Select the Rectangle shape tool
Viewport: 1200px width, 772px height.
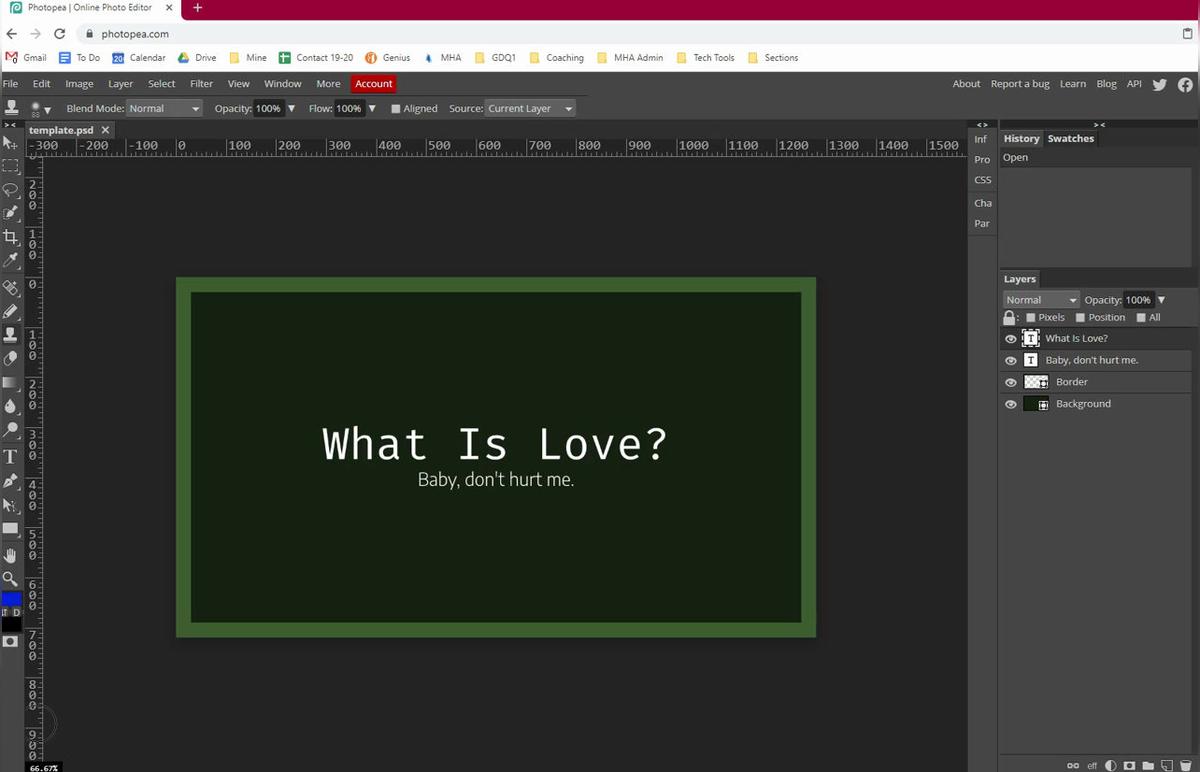(11, 528)
